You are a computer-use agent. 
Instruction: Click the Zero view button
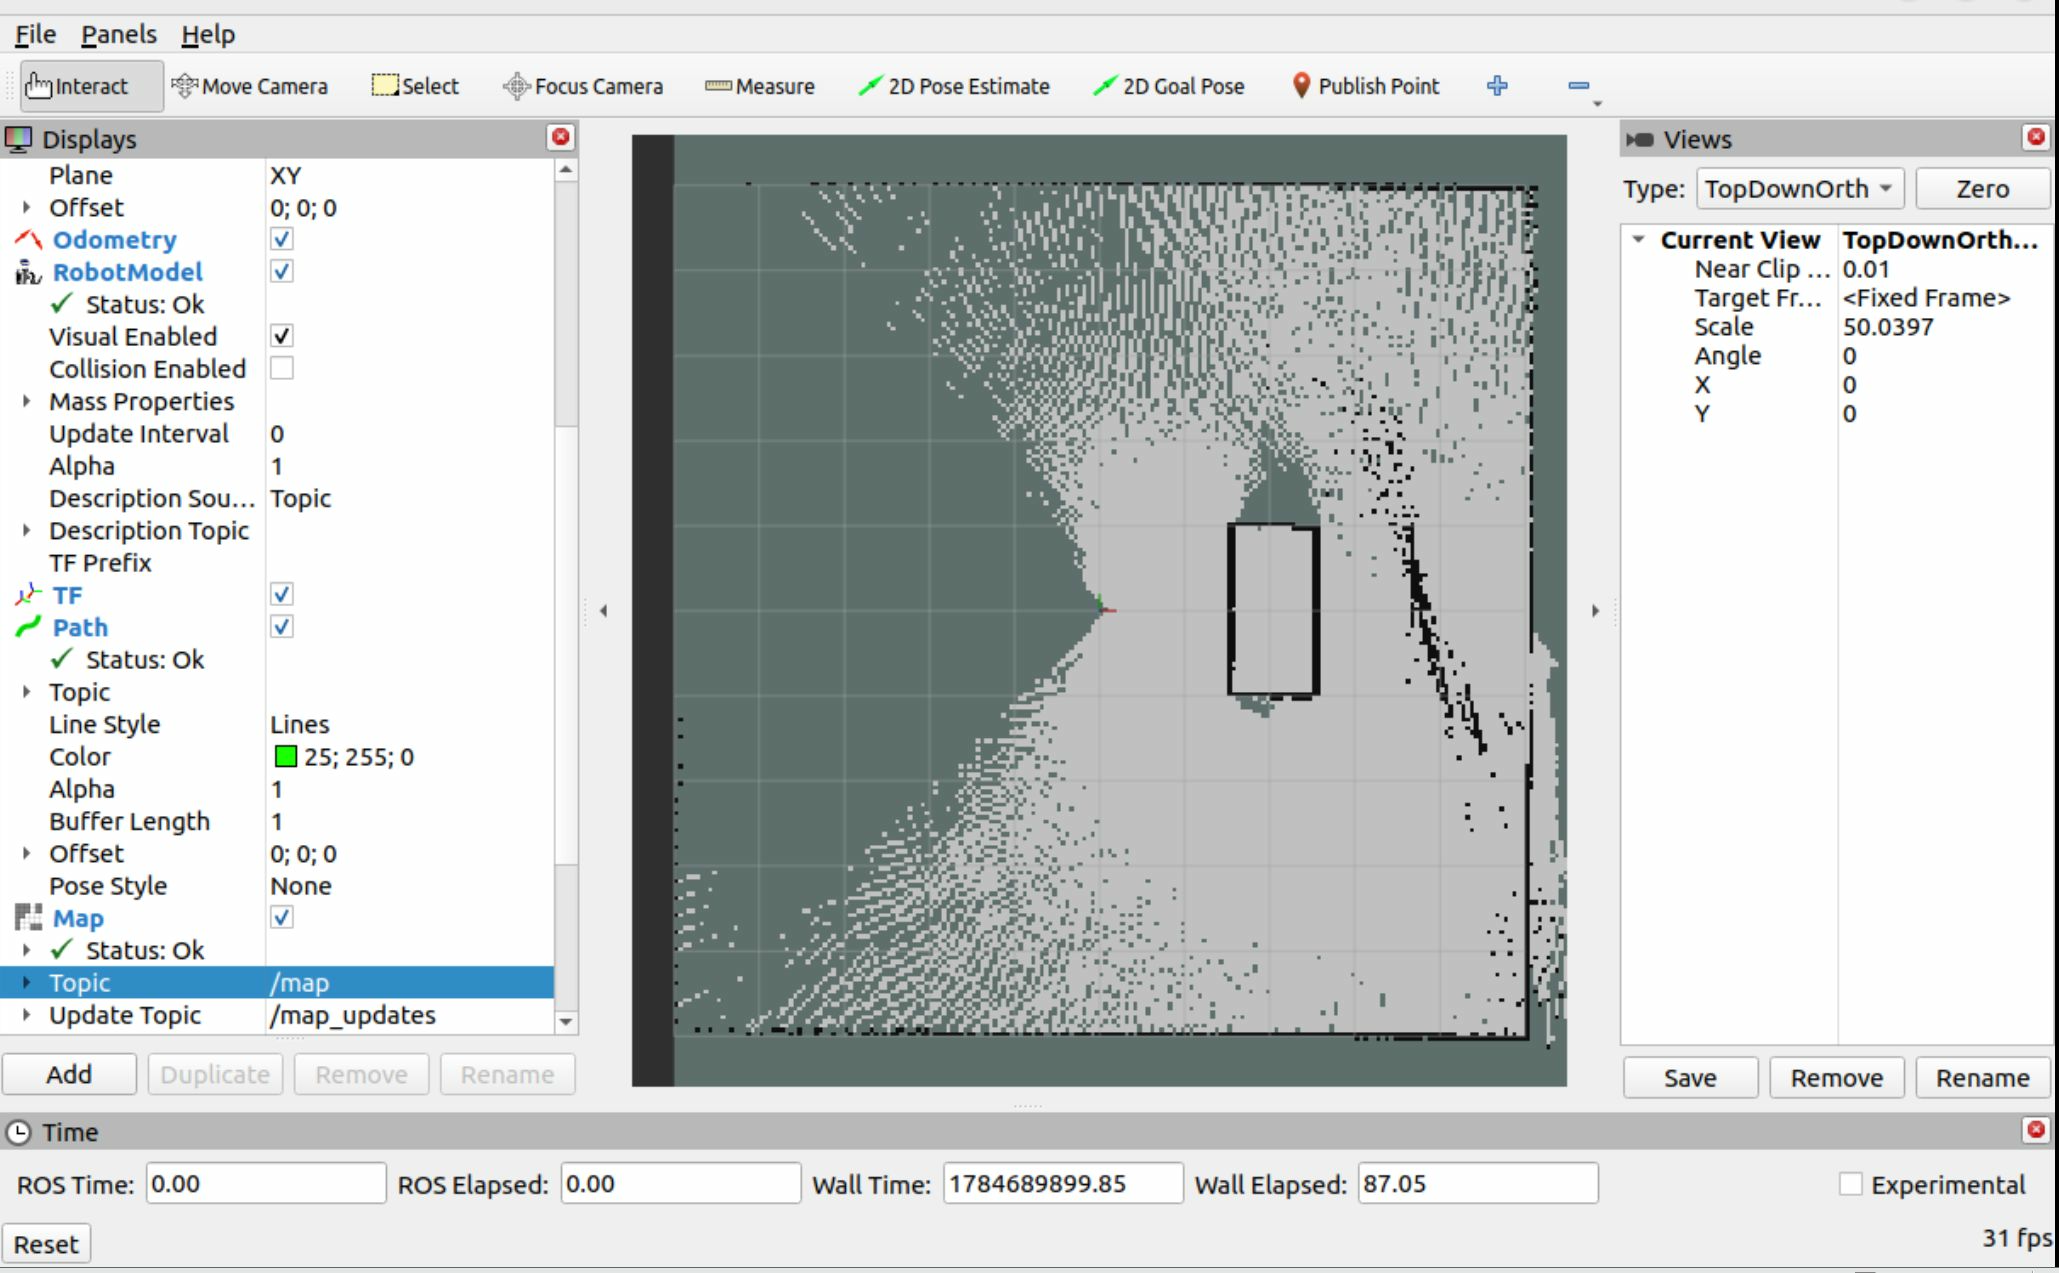1982,188
